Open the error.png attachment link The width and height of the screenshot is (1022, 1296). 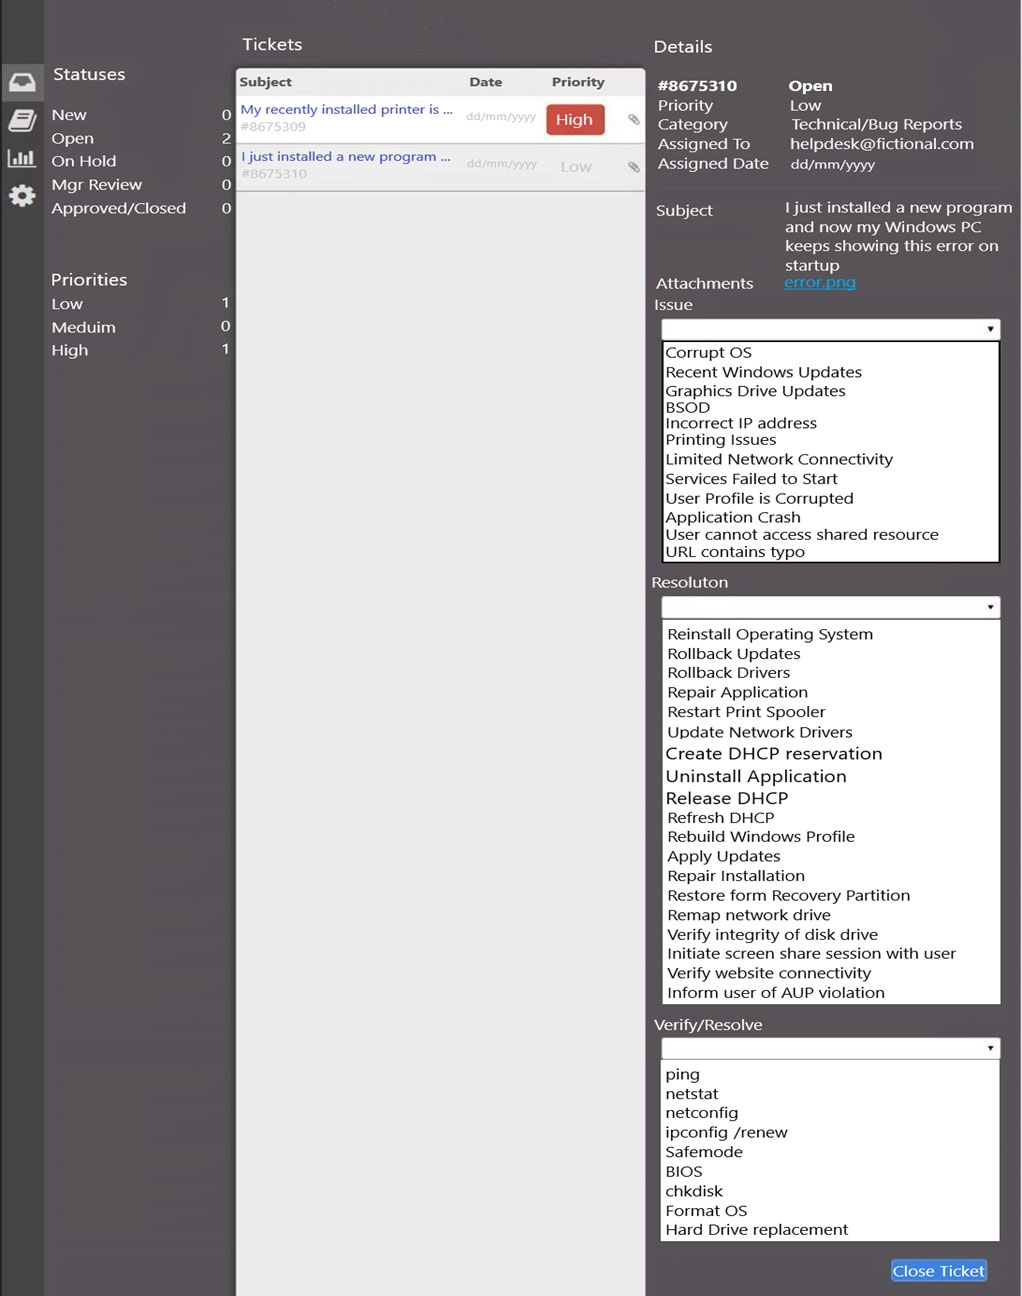(x=820, y=283)
